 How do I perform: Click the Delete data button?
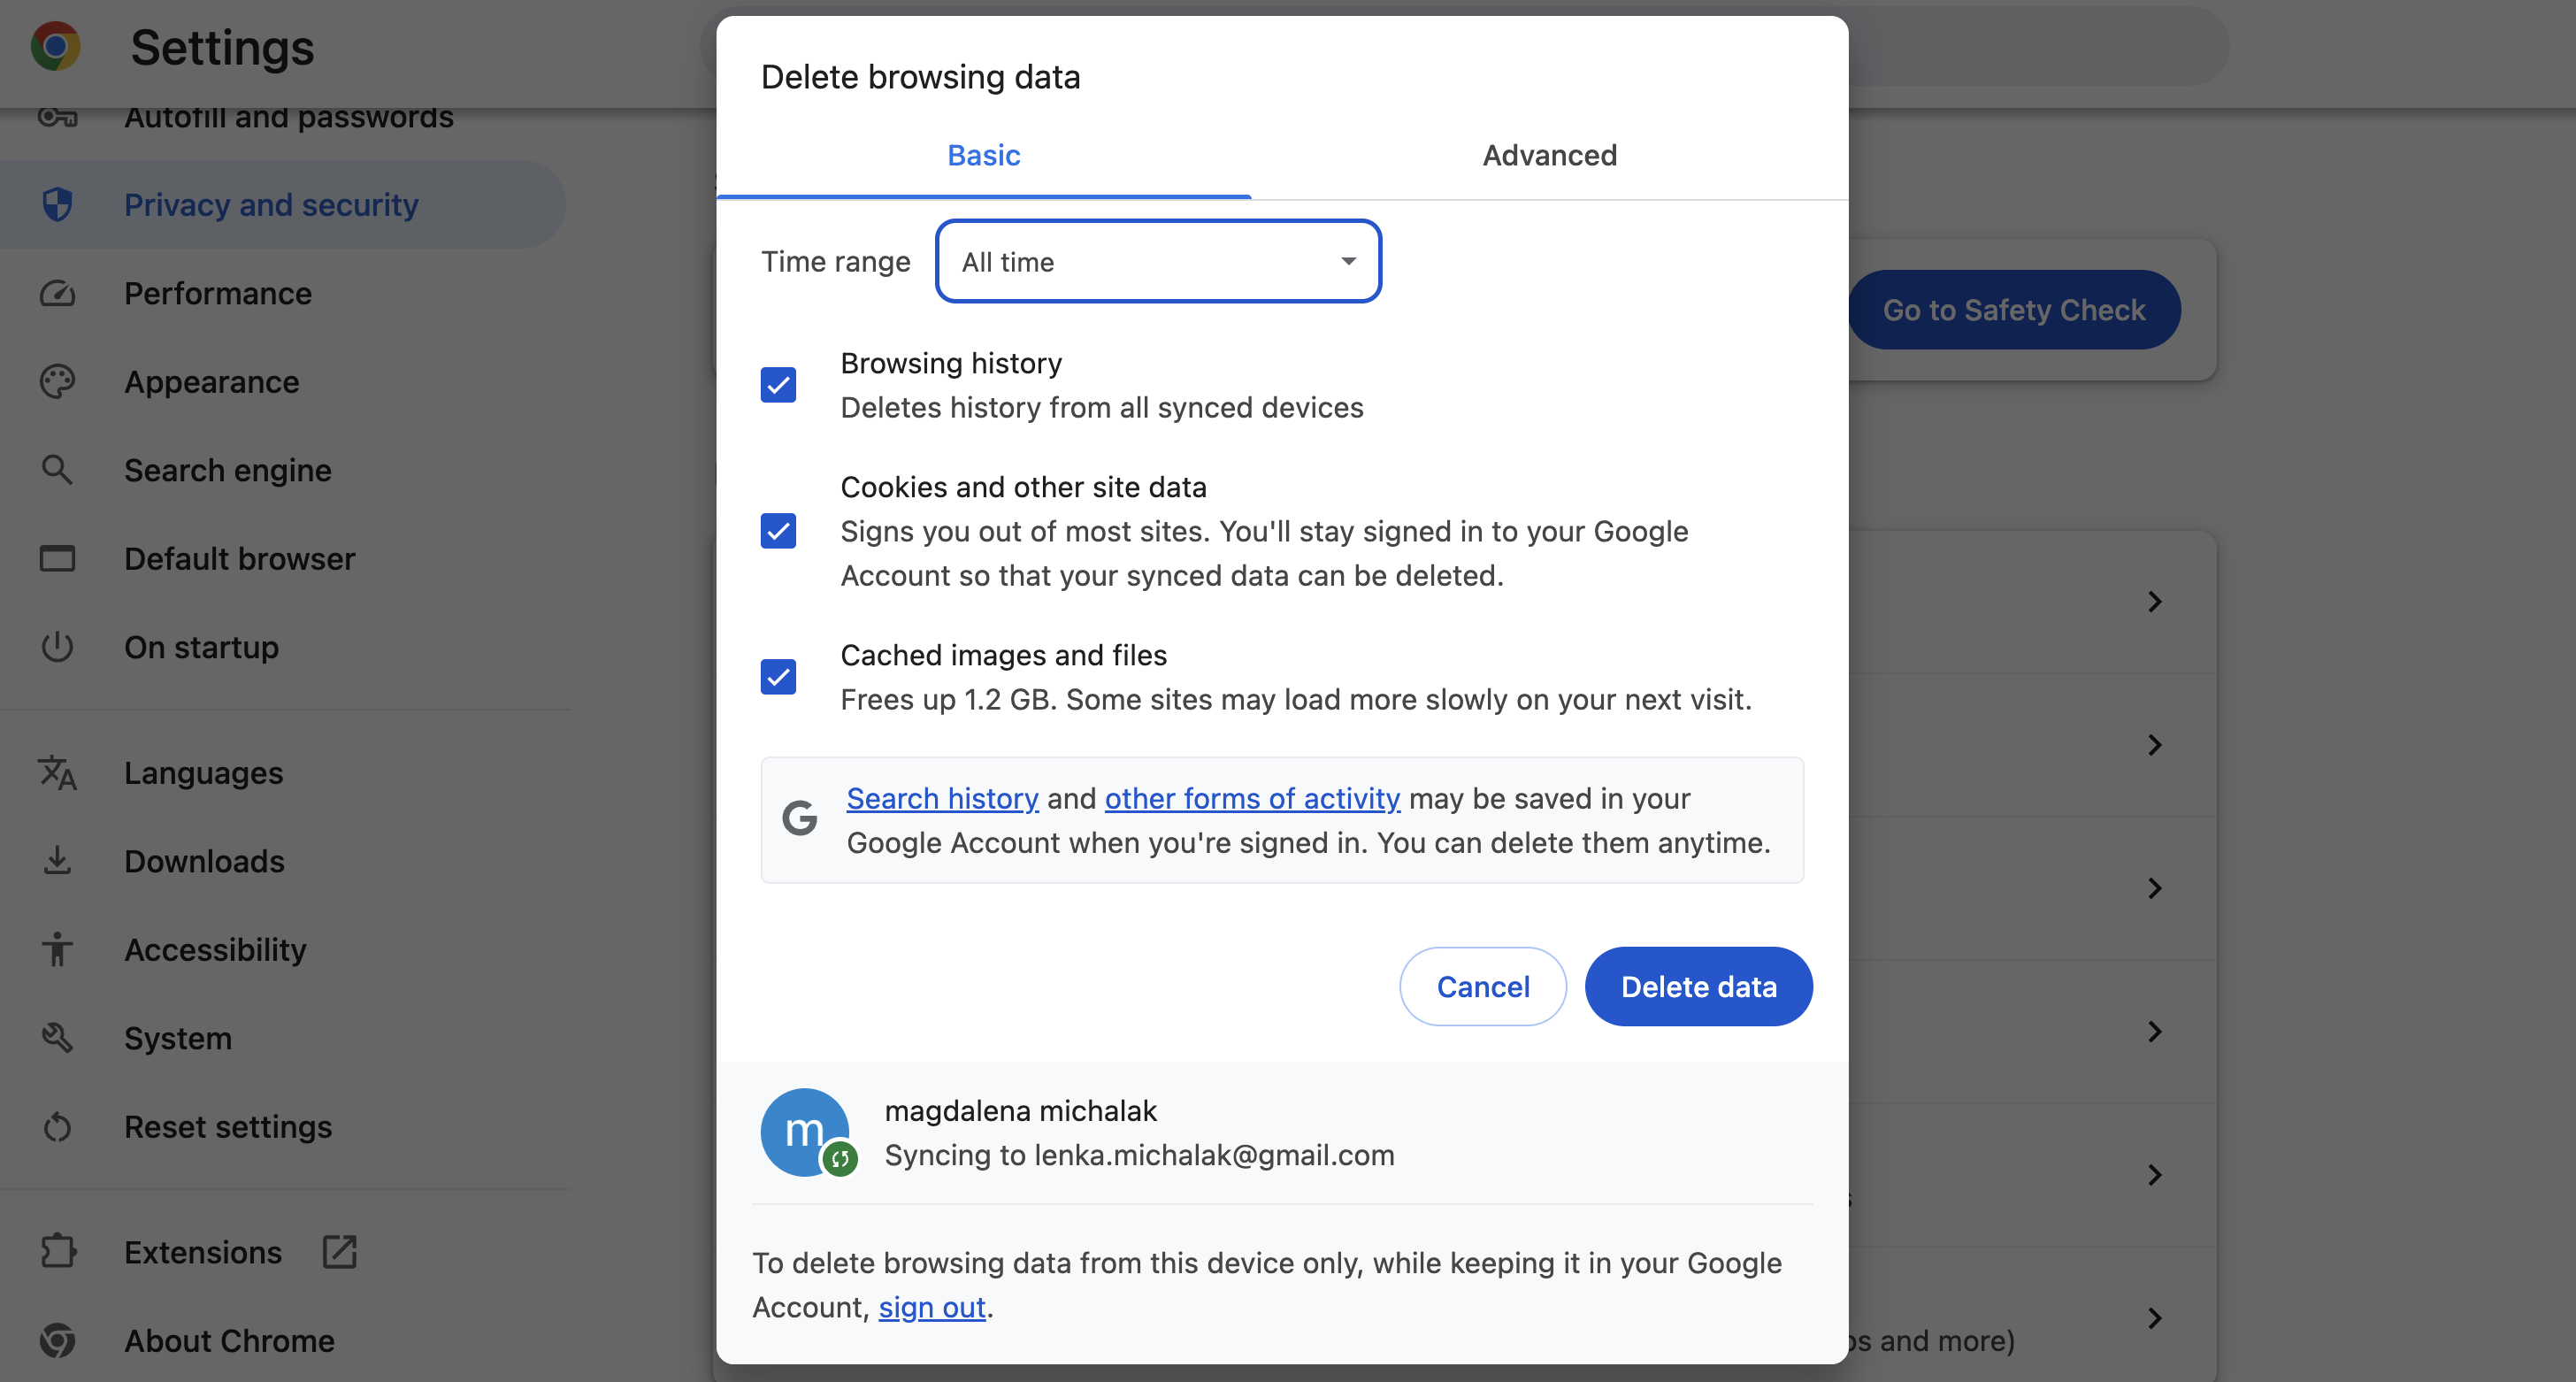pos(1698,986)
